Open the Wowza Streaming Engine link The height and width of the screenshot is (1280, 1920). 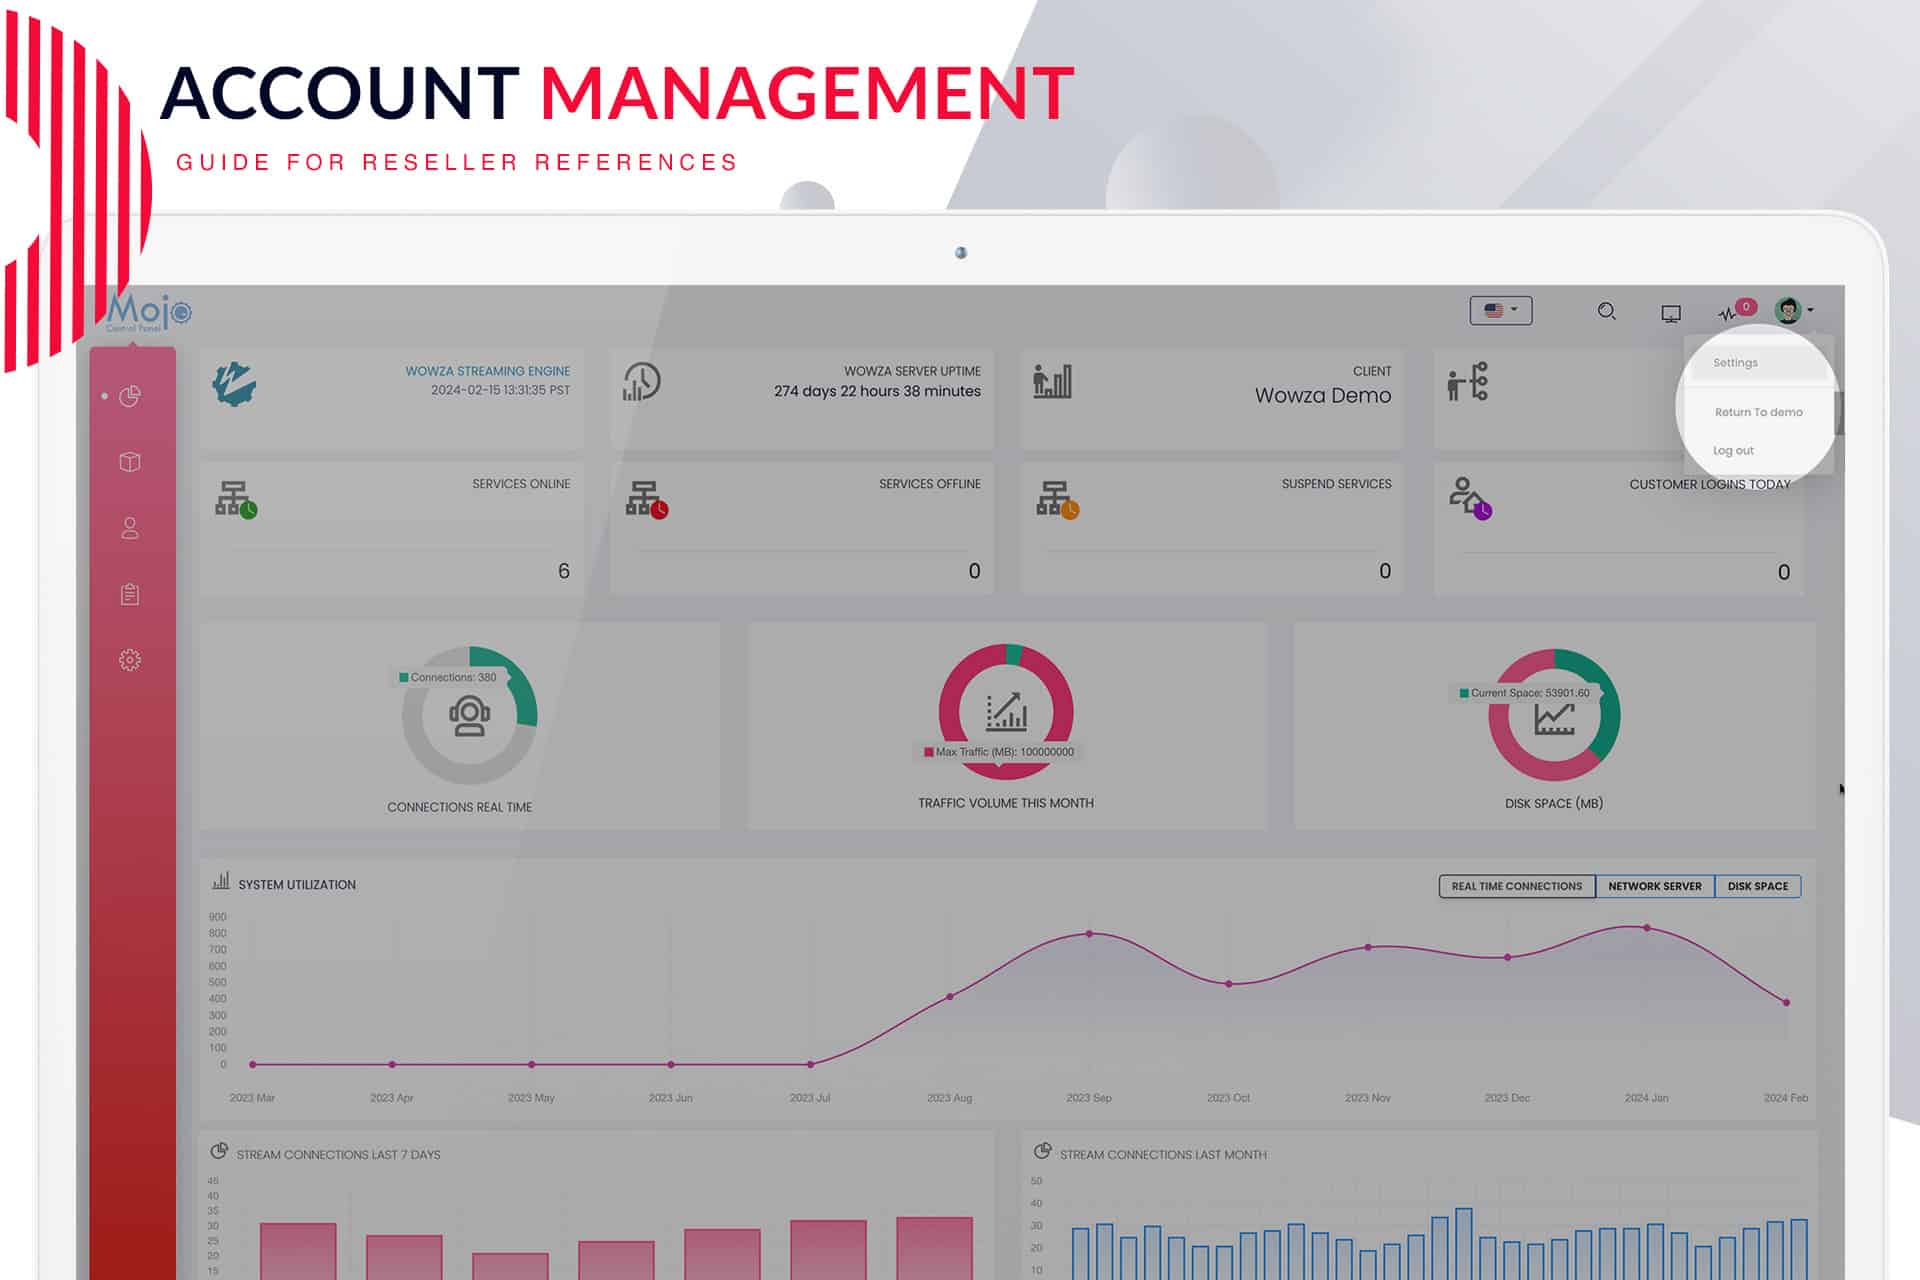pyautogui.click(x=487, y=371)
